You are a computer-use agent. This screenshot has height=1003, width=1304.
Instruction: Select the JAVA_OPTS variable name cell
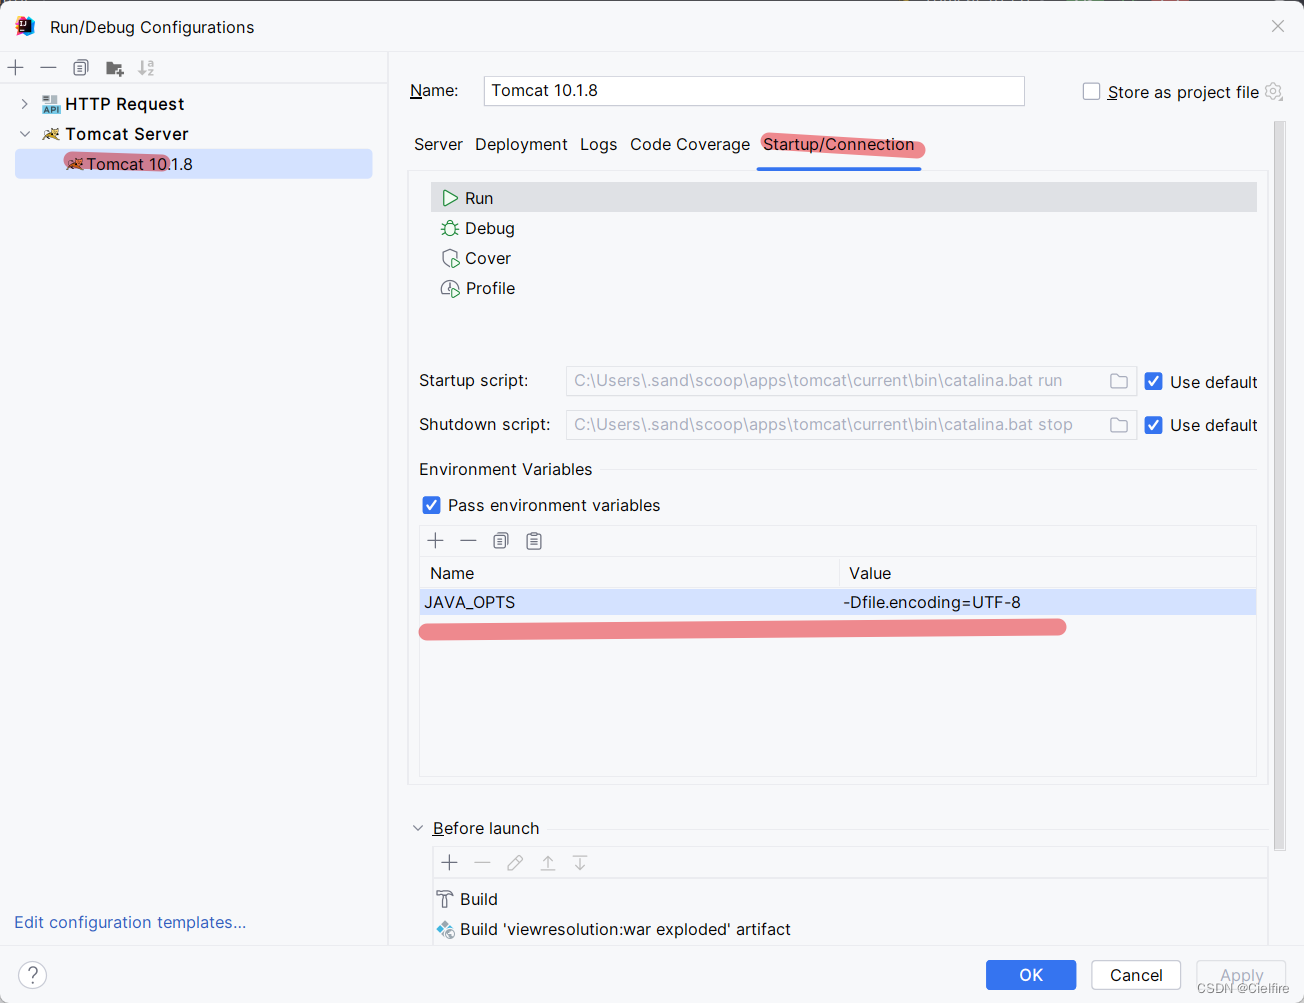(x=629, y=602)
